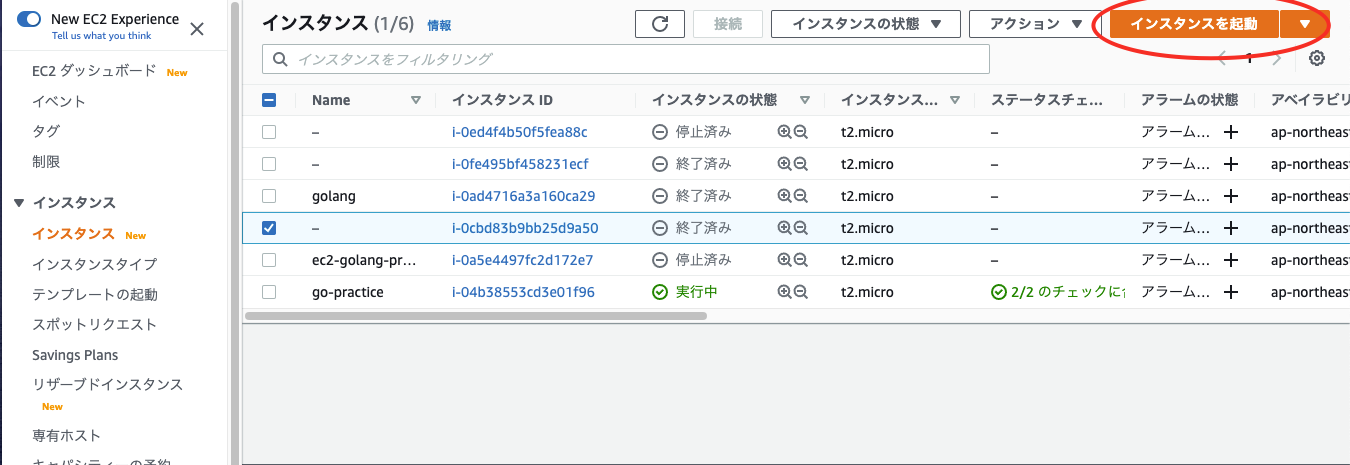Screen dimensions: 1350x465
Task: Open instance link i-0ad4716a3a160ca29
Action: click(x=523, y=196)
